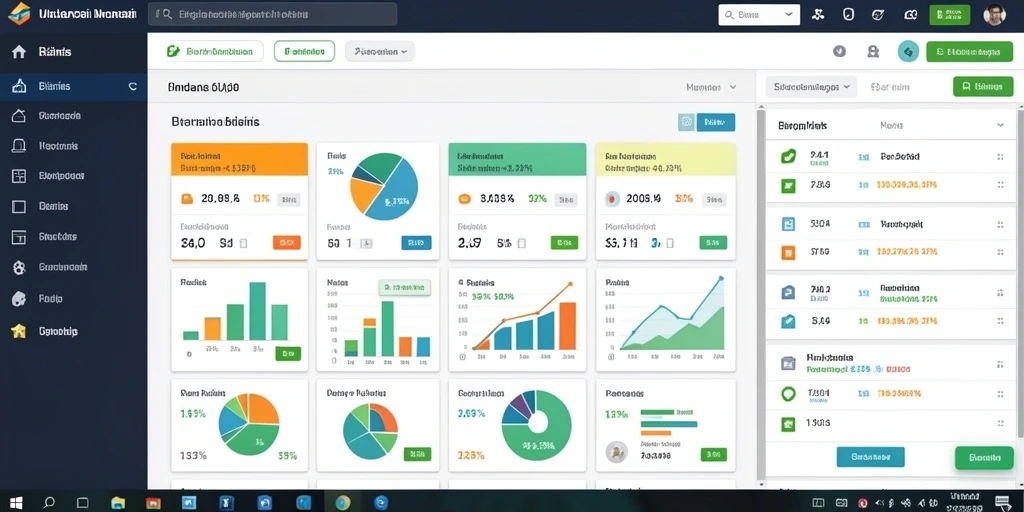This screenshot has width=1024, height=512.
Task: Expand the gray dropdown in the secondary toolbar
Action: tap(379, 51)
